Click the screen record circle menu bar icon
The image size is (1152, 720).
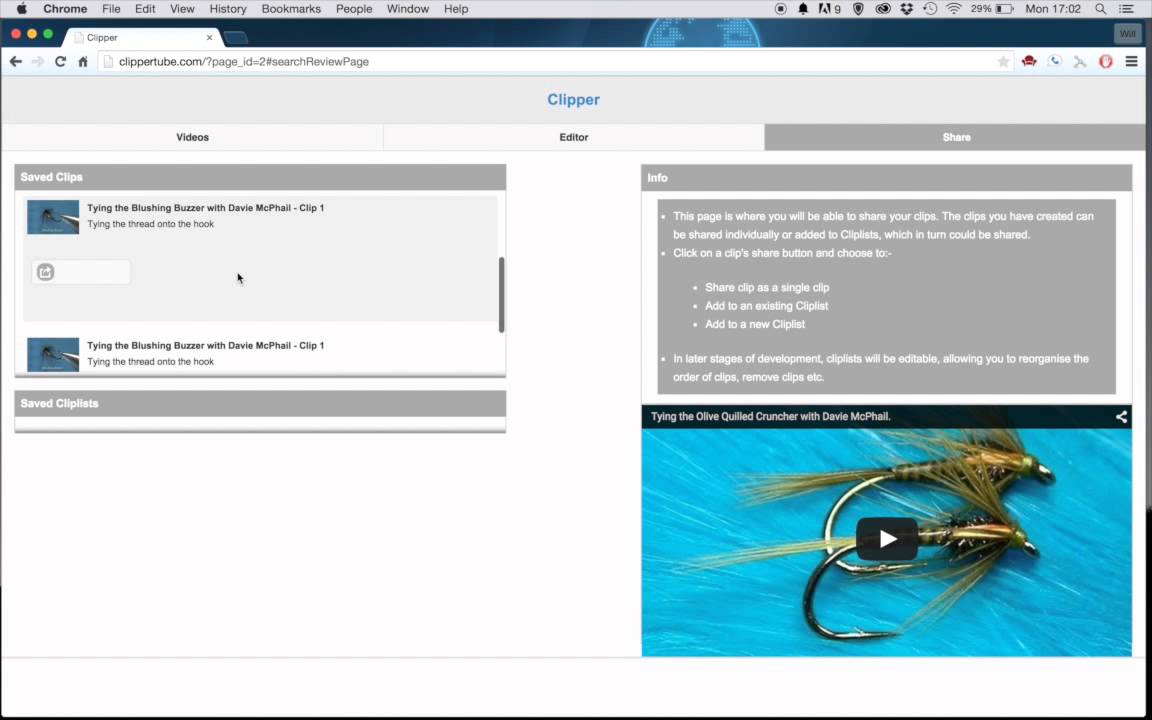tap(780, 9)
